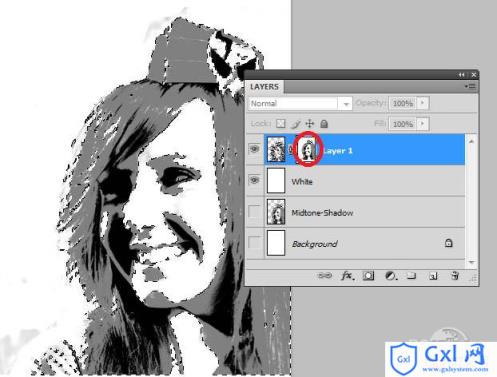
Task: Enable lock position move icon
Action: 310,124
